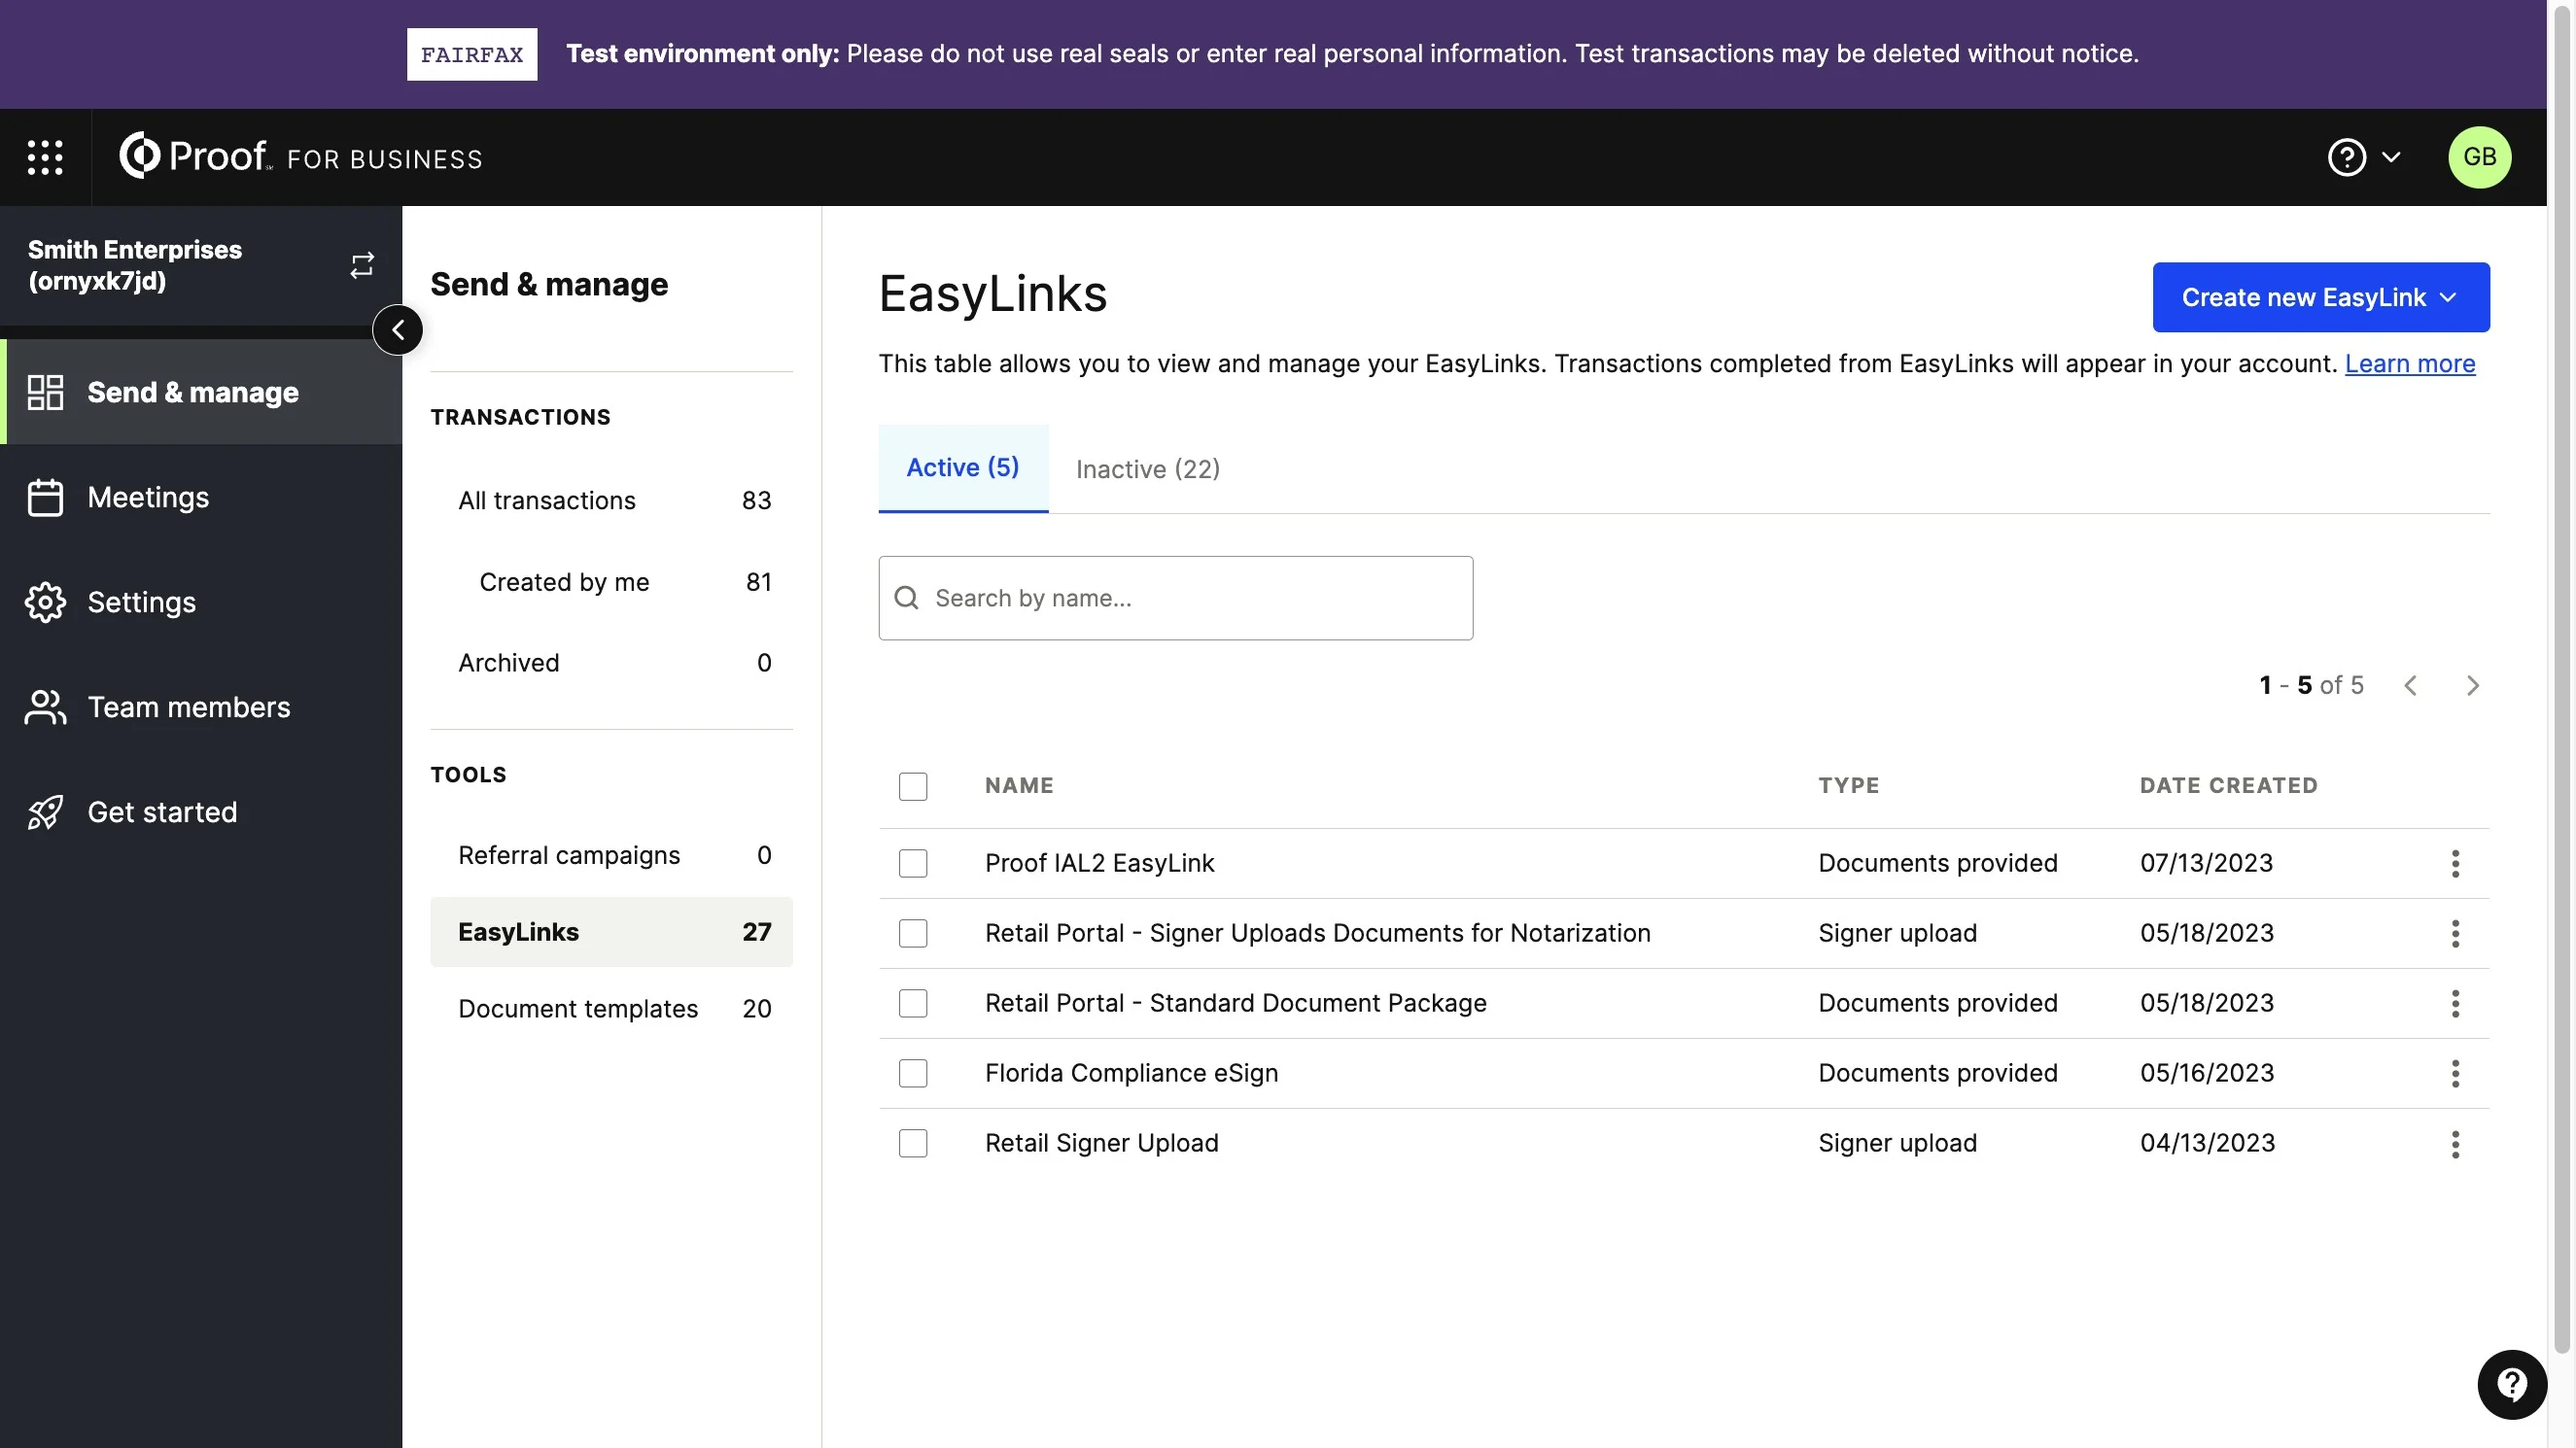Open the Create new EasyLink dropdown
Image resolution: width=2576 pixels, height=1448 pixels.
[2320, 297]
